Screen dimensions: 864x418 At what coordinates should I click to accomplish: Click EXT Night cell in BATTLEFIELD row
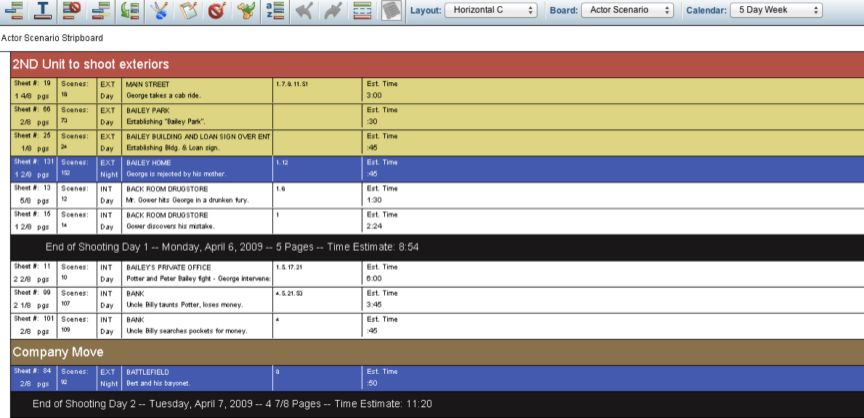click(x=109, y=378)
